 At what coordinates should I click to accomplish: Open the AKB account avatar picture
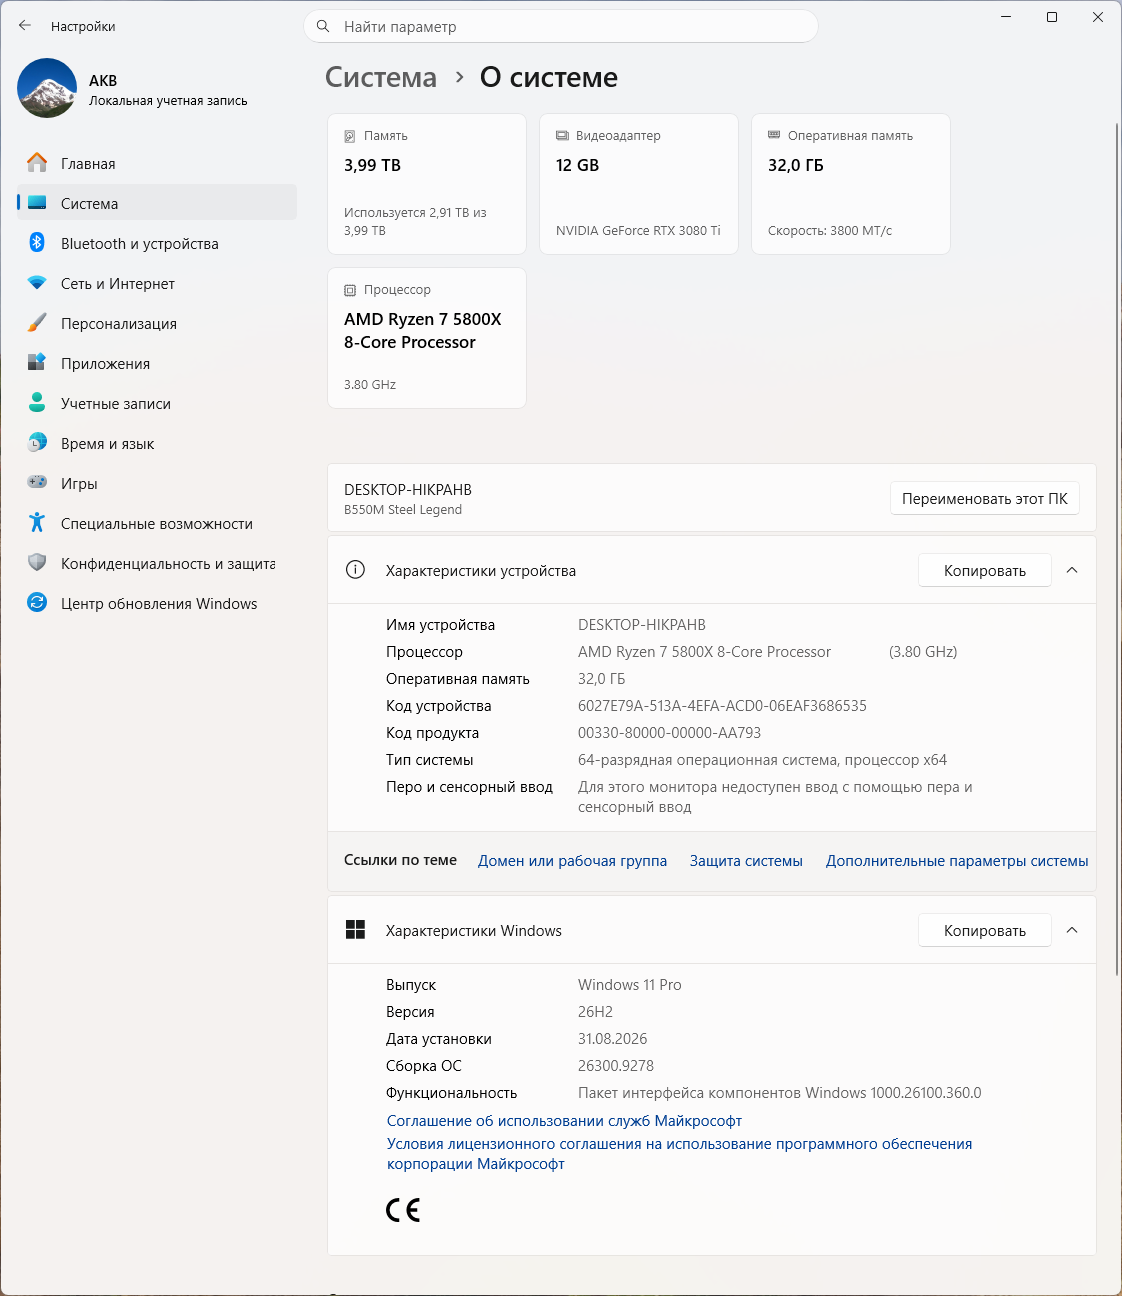click(47, 88)
